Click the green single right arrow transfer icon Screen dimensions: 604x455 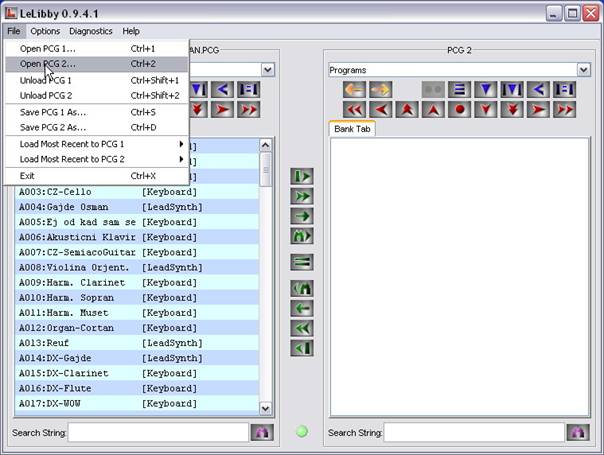pos(302,216)
